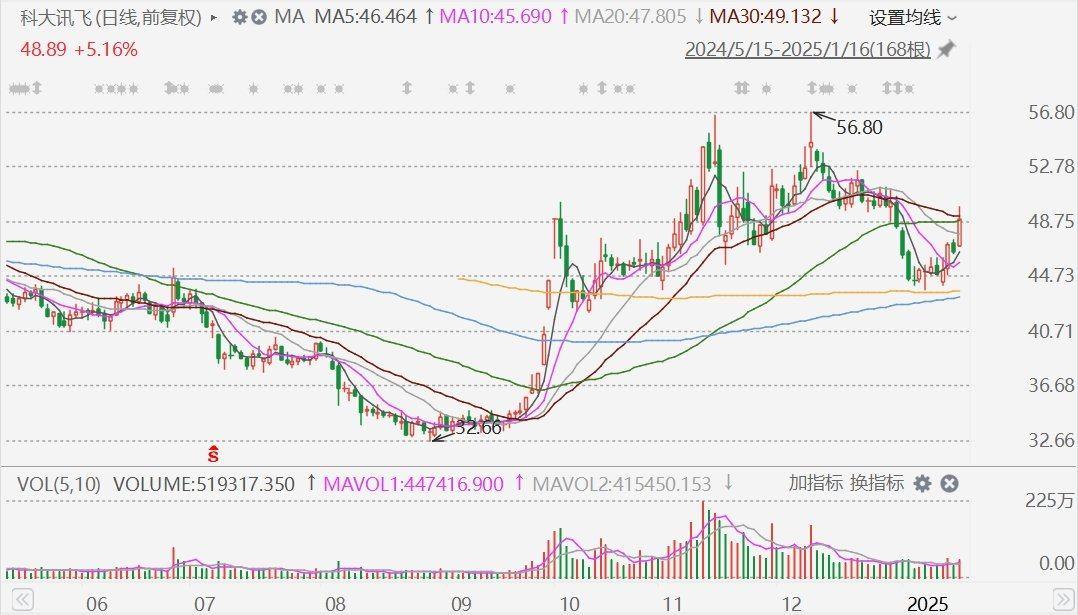Screen dimensions: 1078x615
Task: Close the VOL indicator panel
Action: point(949,484)
